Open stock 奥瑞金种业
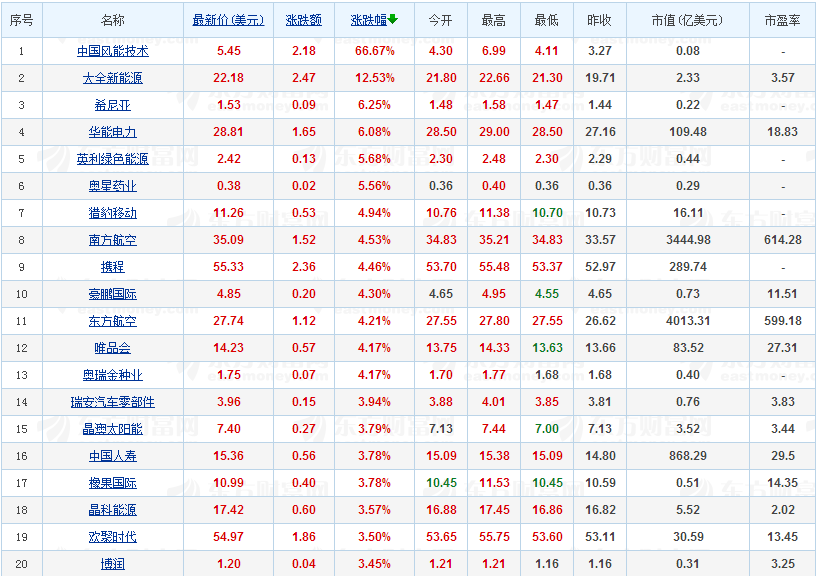 point(113,375)
